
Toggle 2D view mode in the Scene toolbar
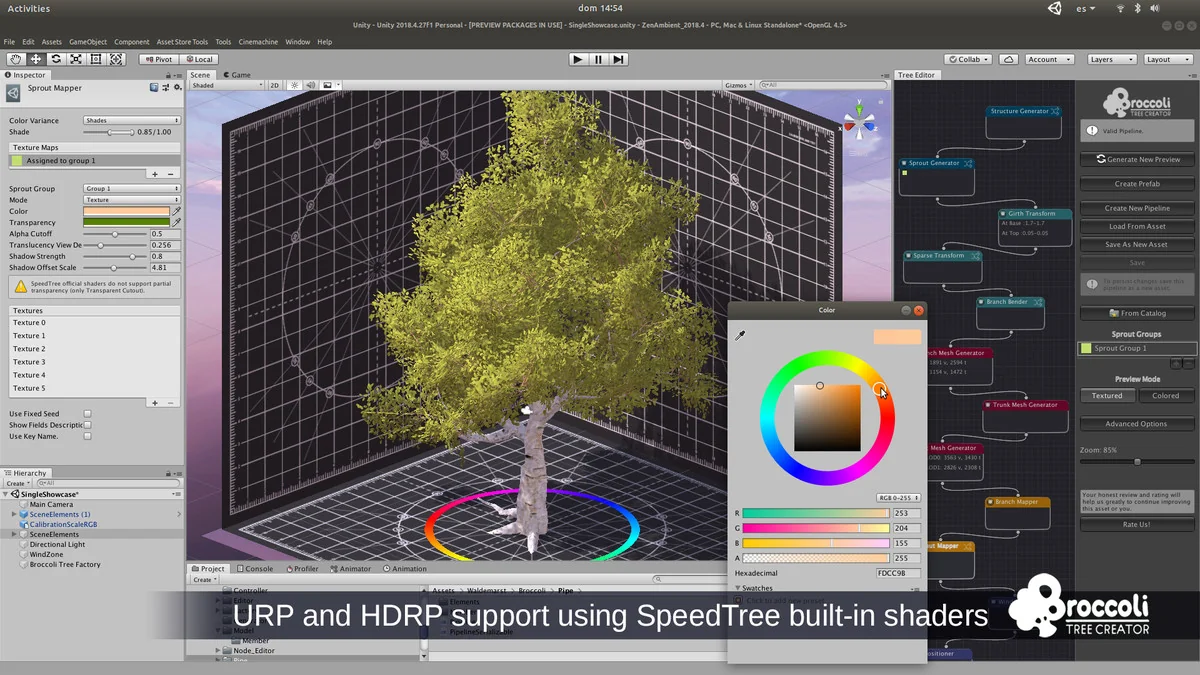point(274,85)
